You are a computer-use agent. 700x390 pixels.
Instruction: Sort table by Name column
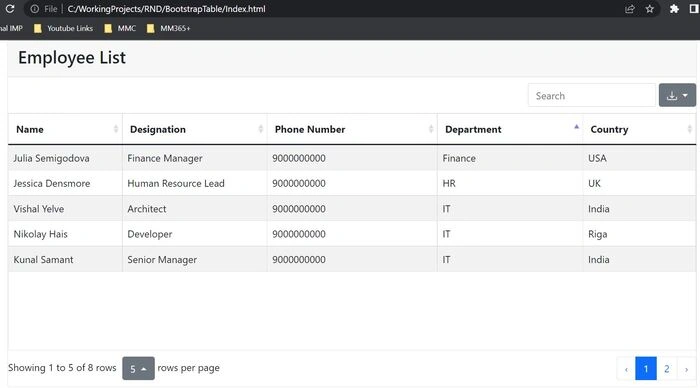(x=65, y=129)
